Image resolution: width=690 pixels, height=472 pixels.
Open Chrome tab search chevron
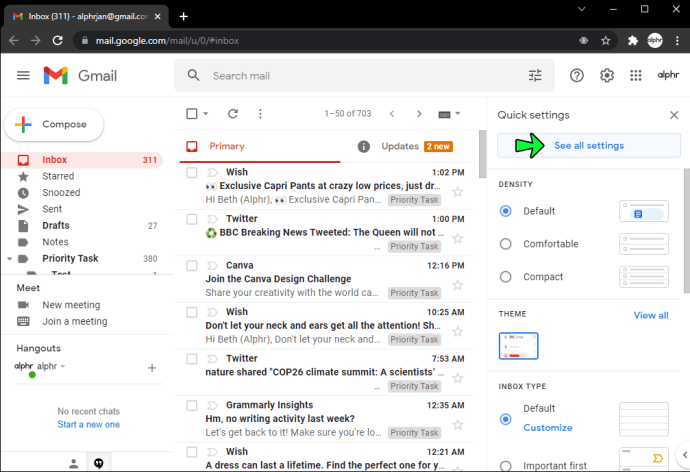click(581, 9)
